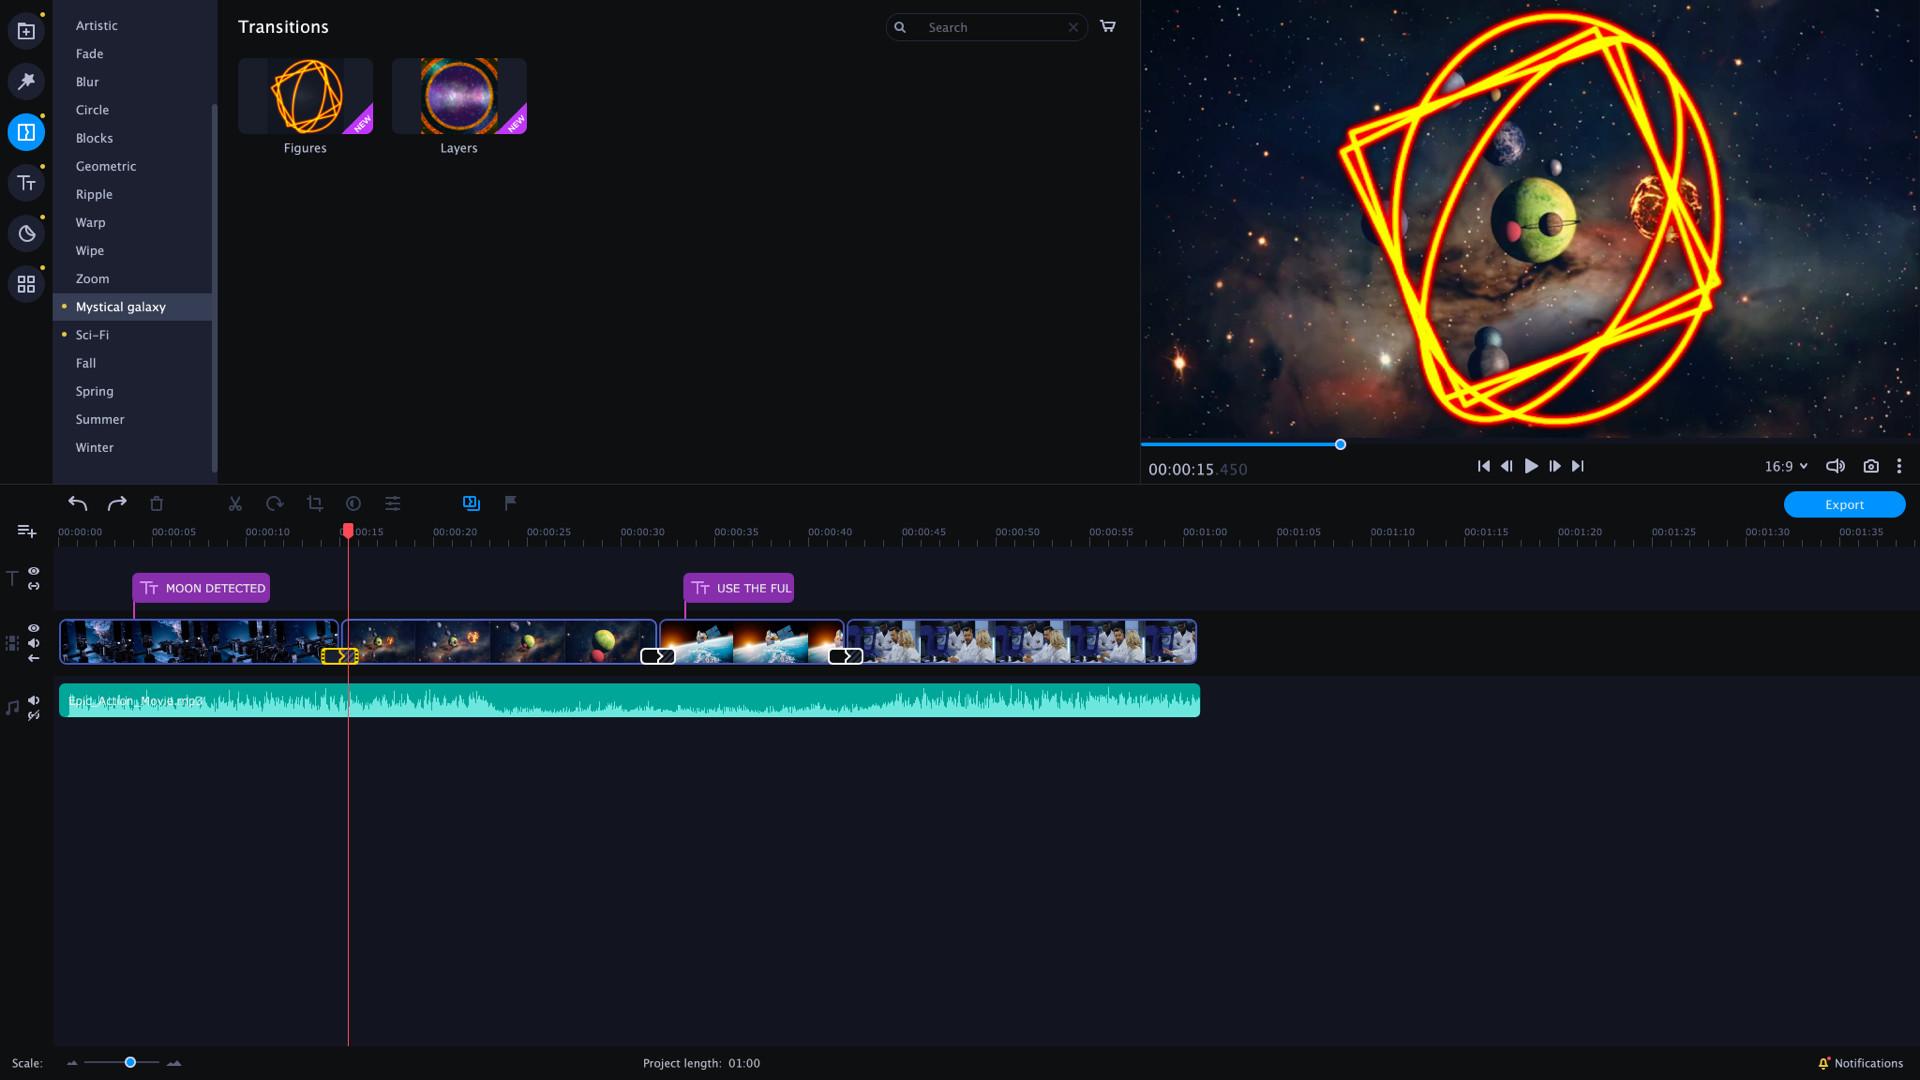Click the Export button
The width and height of the screenshot is (1920, 1080).
tap(1844, 504)
